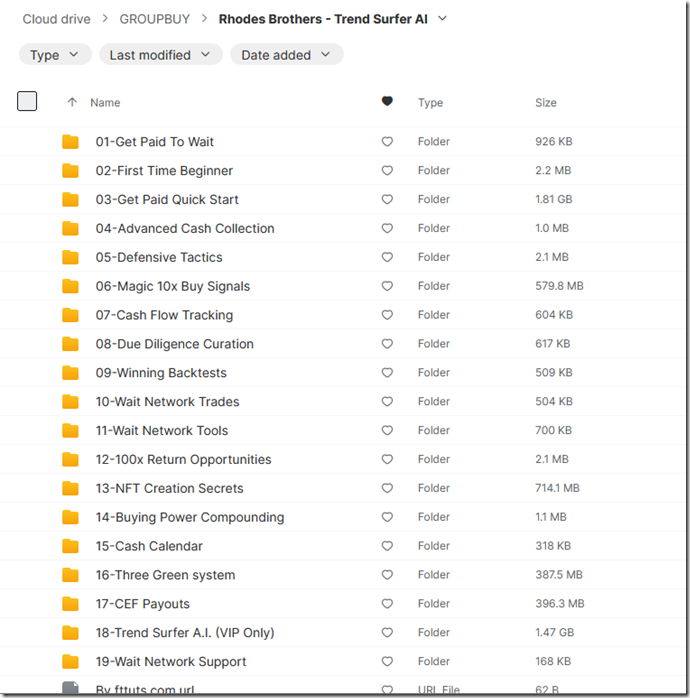The image size is (690, 698).
Task: Click the favorites heart icon in column header
Action: pyautogui.click(x=387, y=102)
